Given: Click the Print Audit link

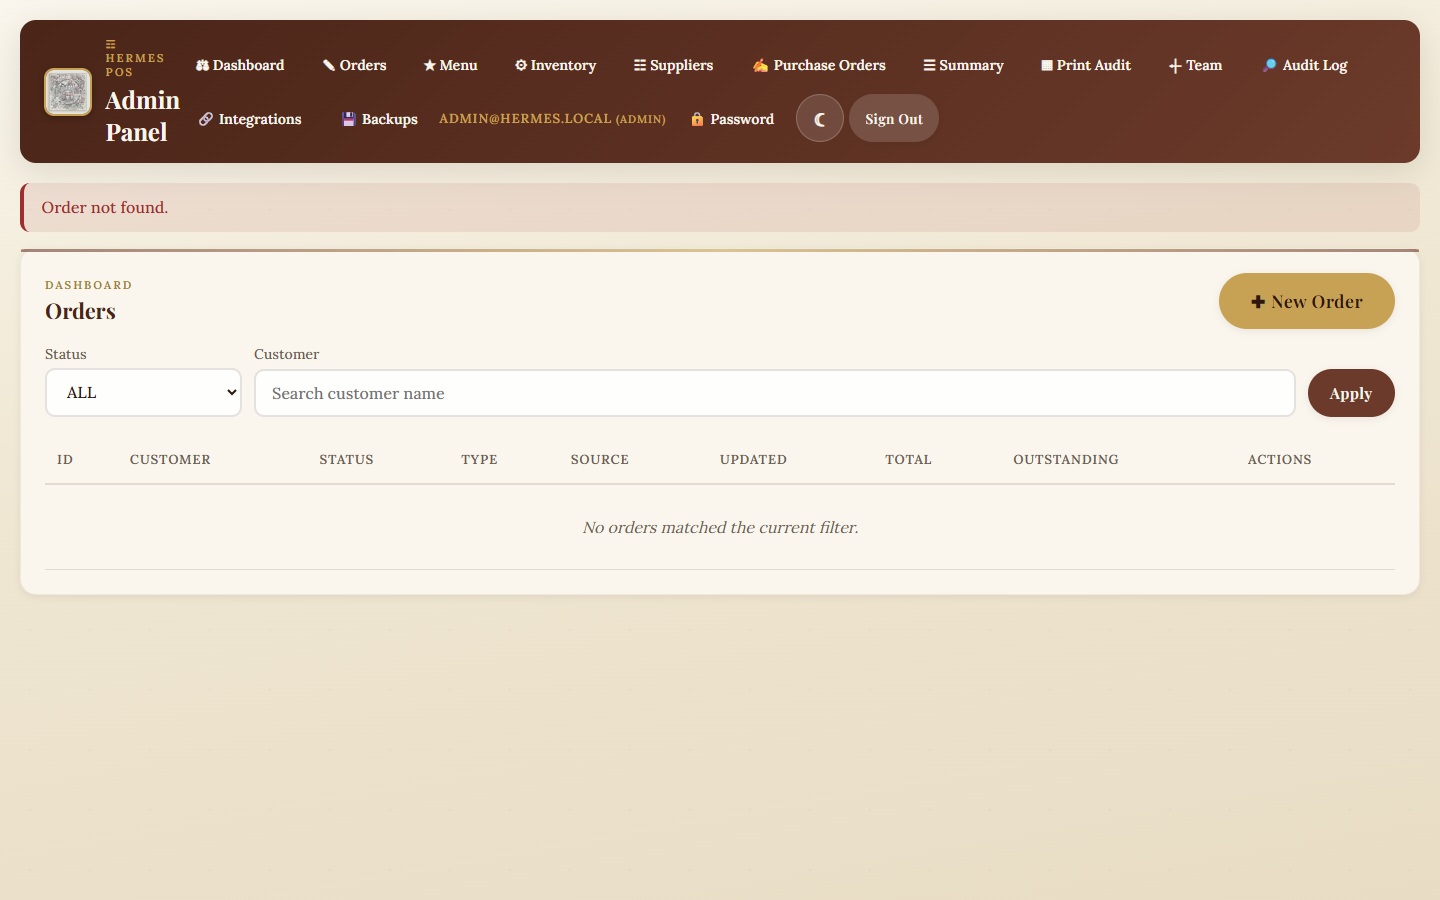Looking at the screenshot, I should click(1085, 64).
